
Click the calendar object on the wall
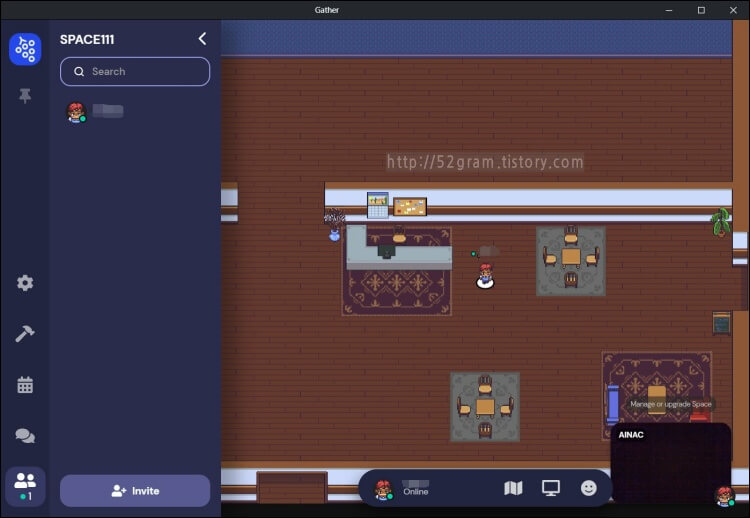(x=377, y=205)
